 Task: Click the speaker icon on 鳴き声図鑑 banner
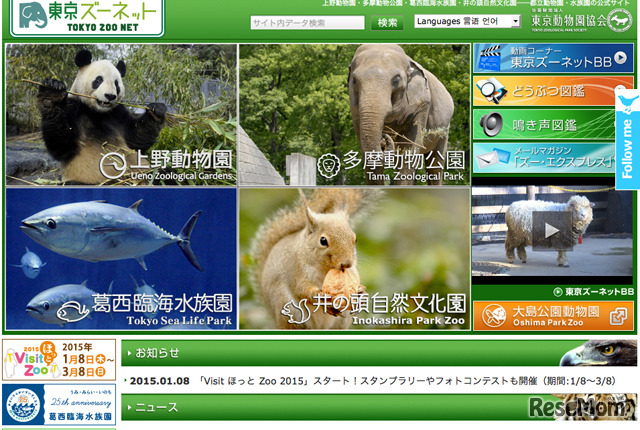point(491,124)
